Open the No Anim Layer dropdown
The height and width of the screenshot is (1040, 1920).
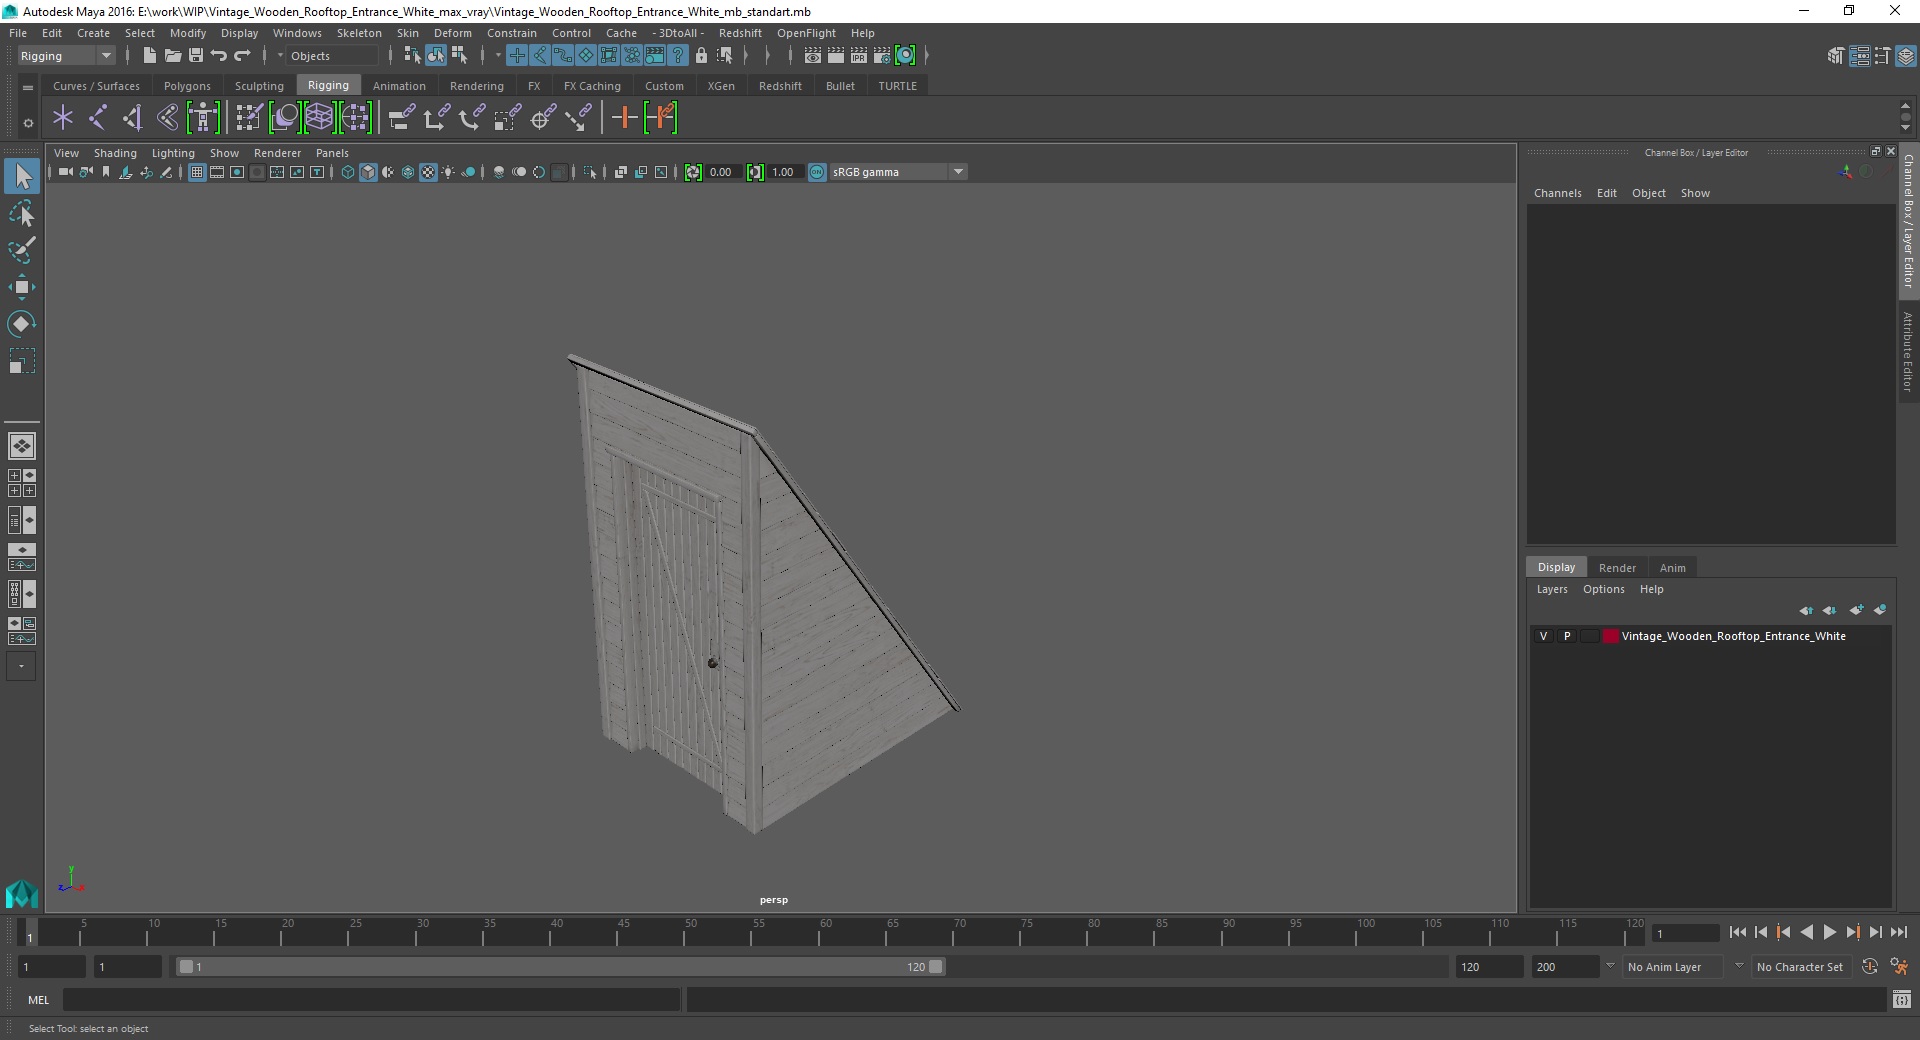[x=1674, y=967]
